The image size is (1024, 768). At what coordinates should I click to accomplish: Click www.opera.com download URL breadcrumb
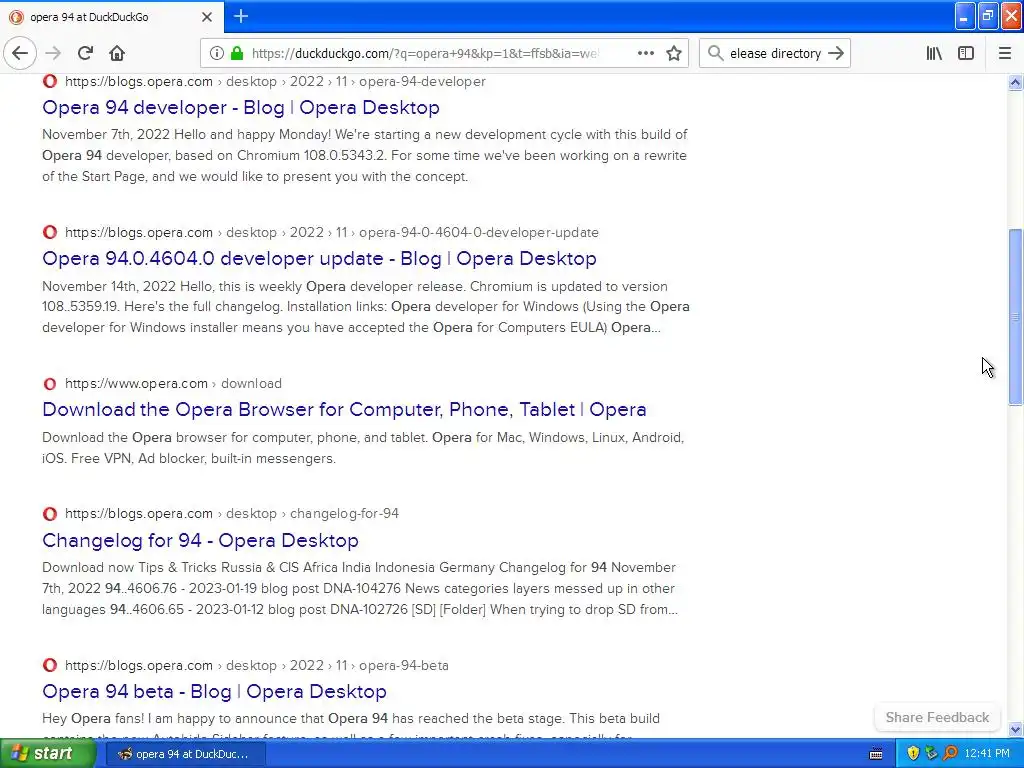click(173, 383)
